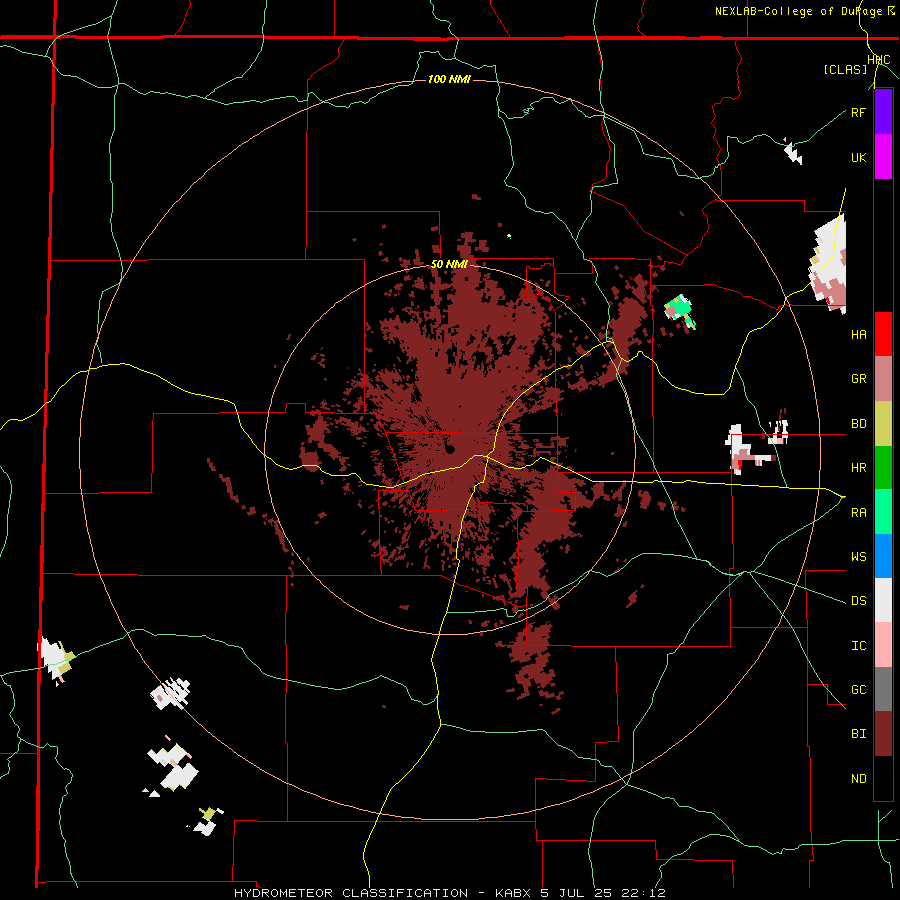Click the GR legend label
Image resolution: width=900 pixels, height=900 pixels.
point(858,379)
